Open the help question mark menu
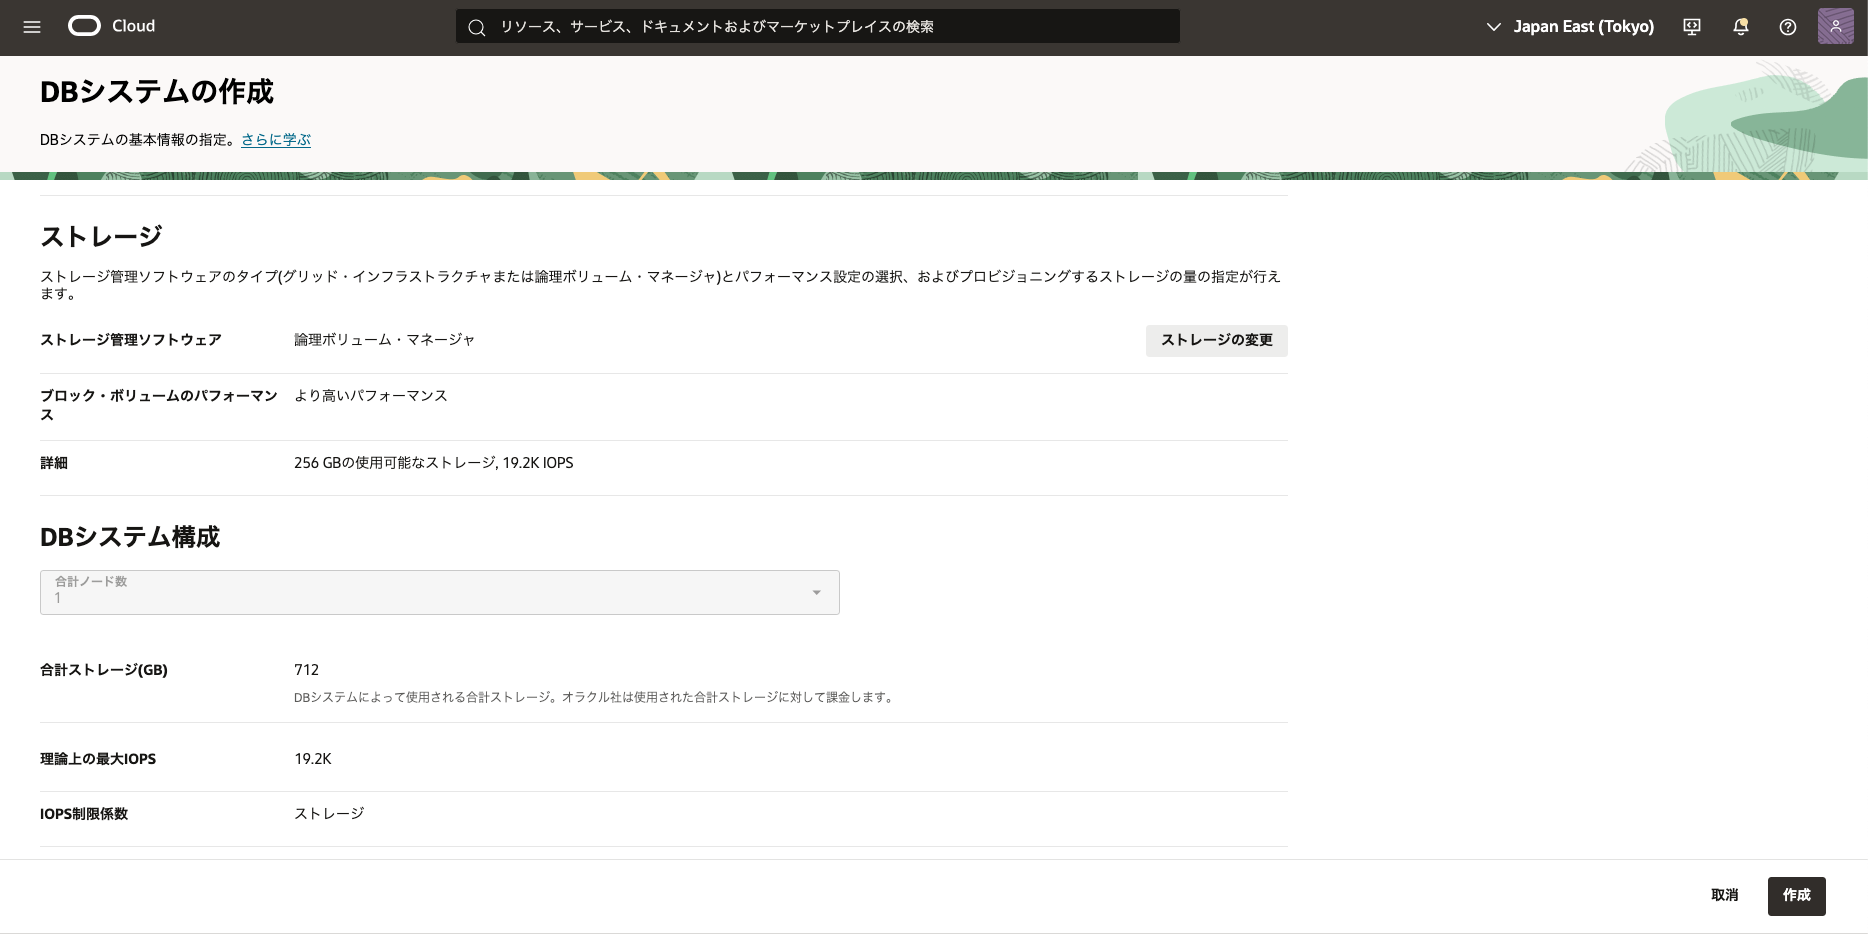 click(x=1788, y=27)
